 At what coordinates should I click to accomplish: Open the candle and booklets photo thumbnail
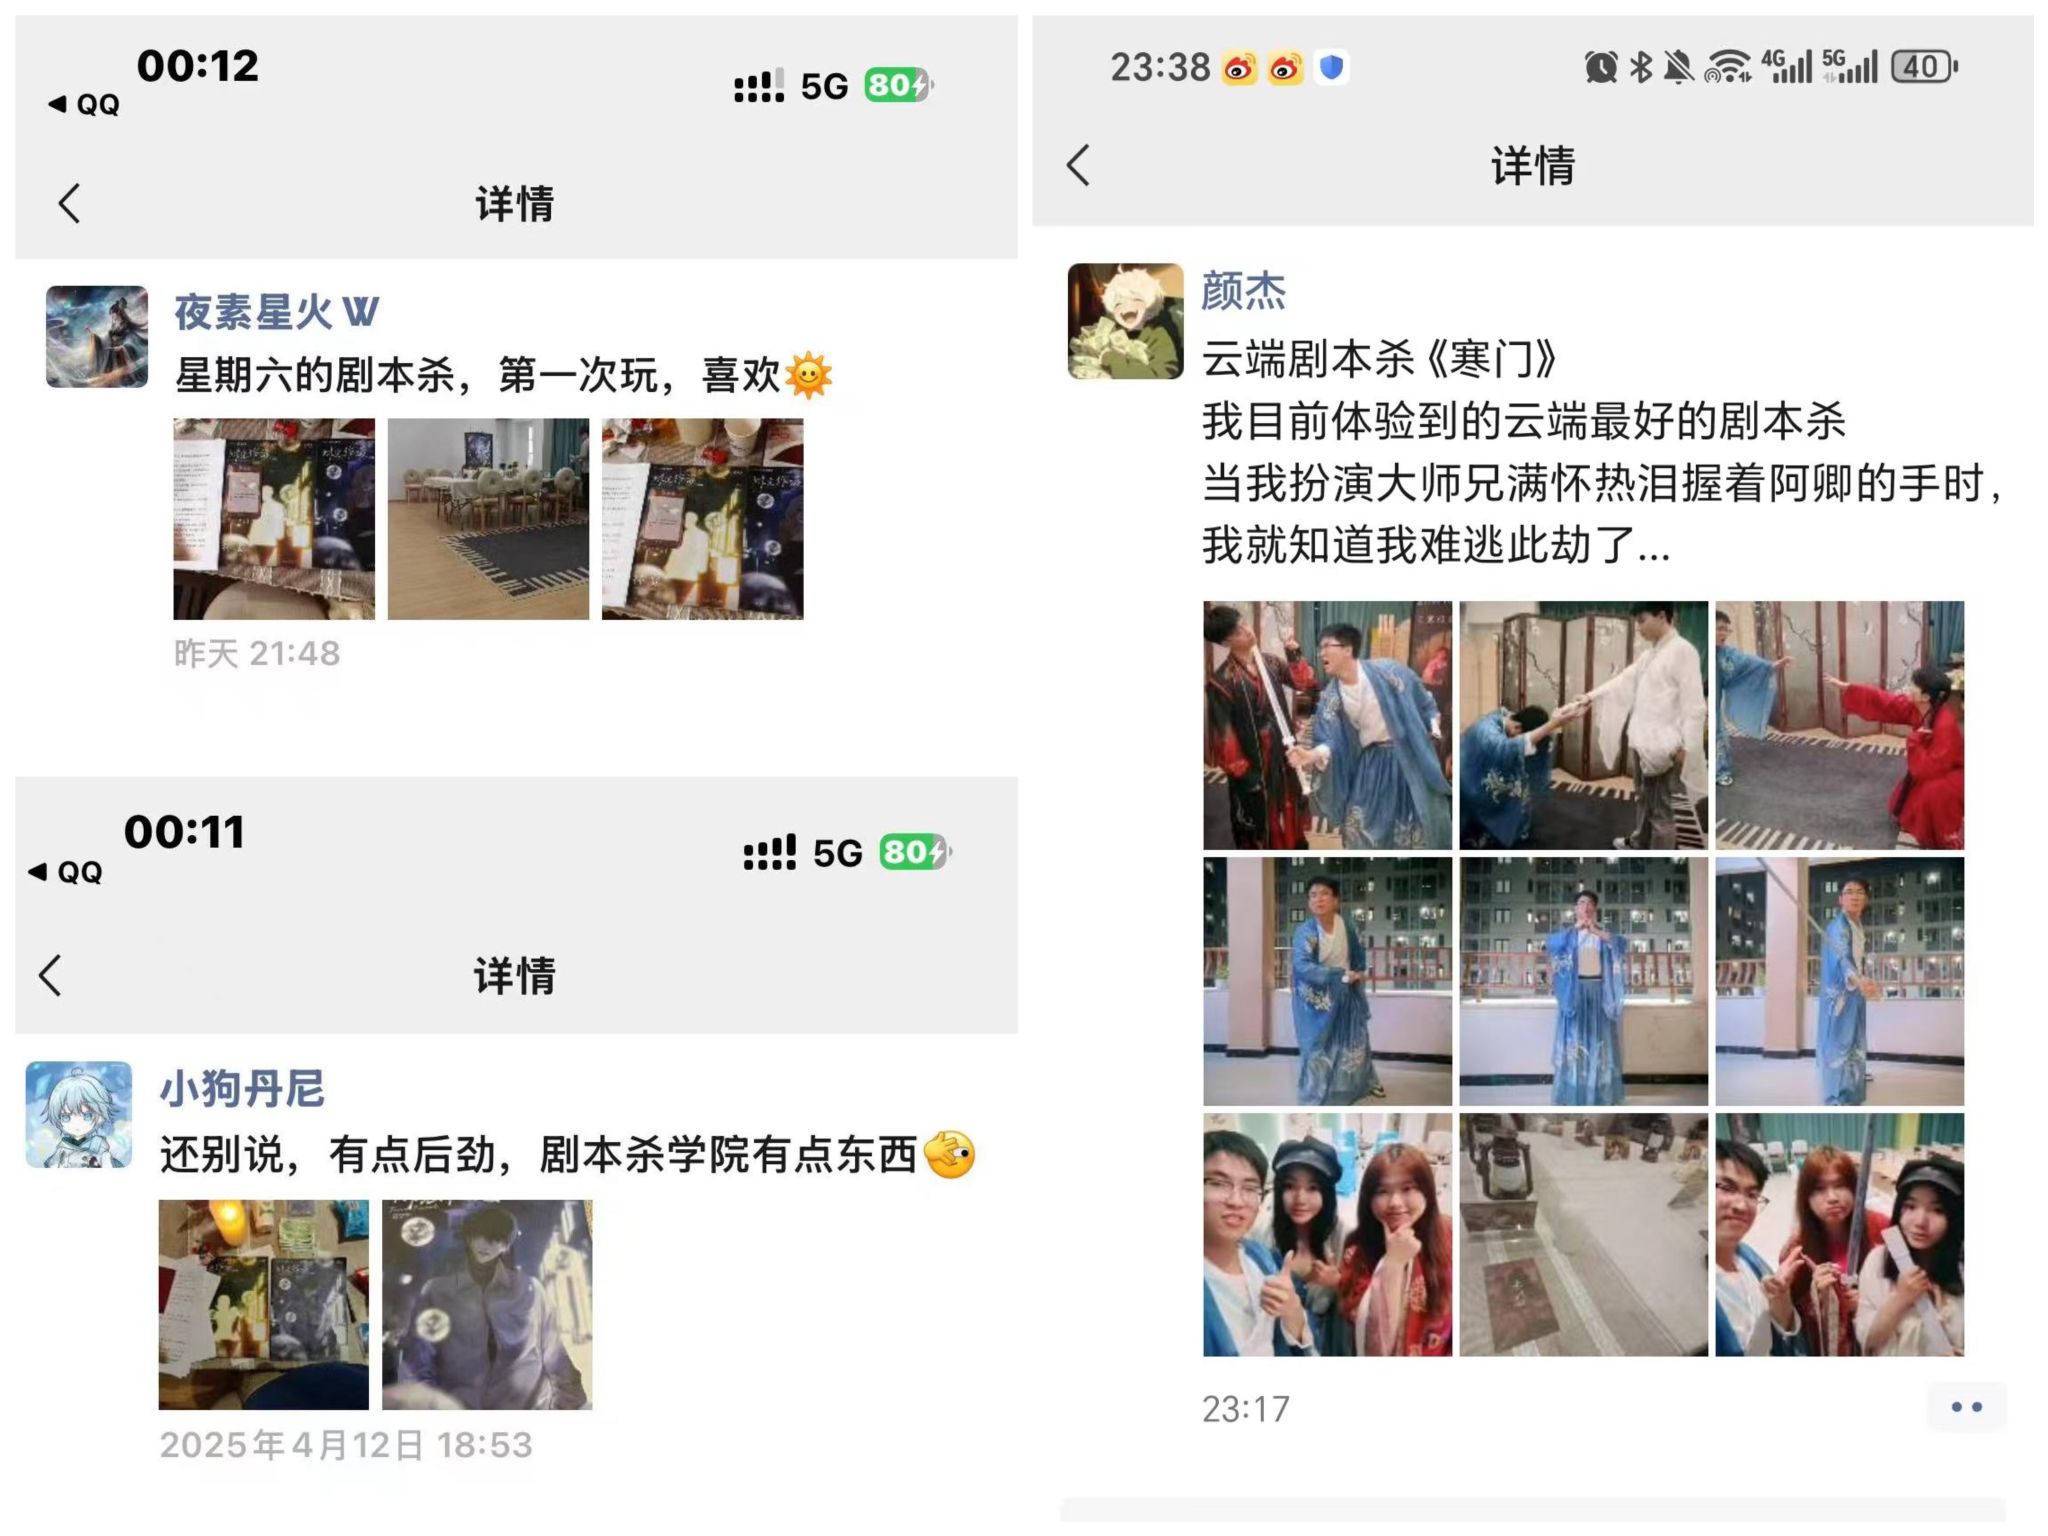point(264,1305)
